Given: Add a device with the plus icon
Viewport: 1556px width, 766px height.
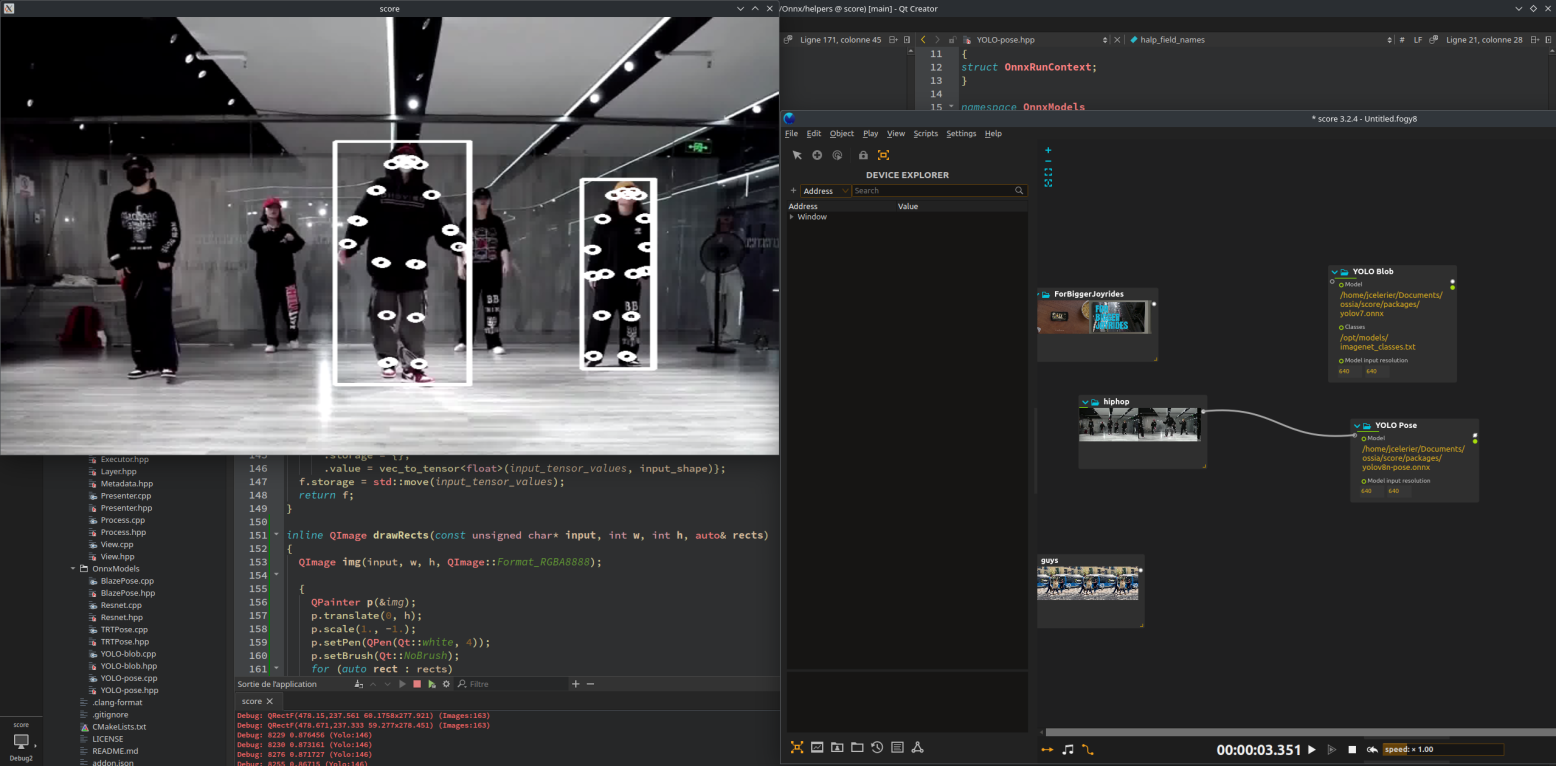Looking at the screenshot, I should point(794,190).
